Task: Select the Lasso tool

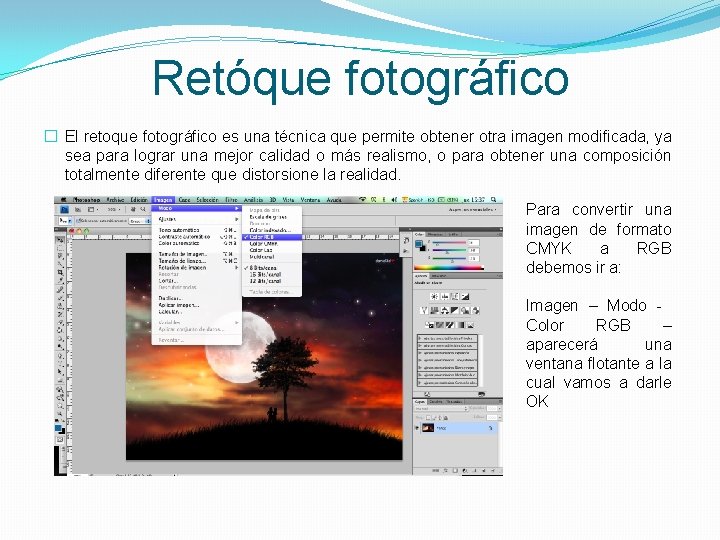Action: pos(60,256)
